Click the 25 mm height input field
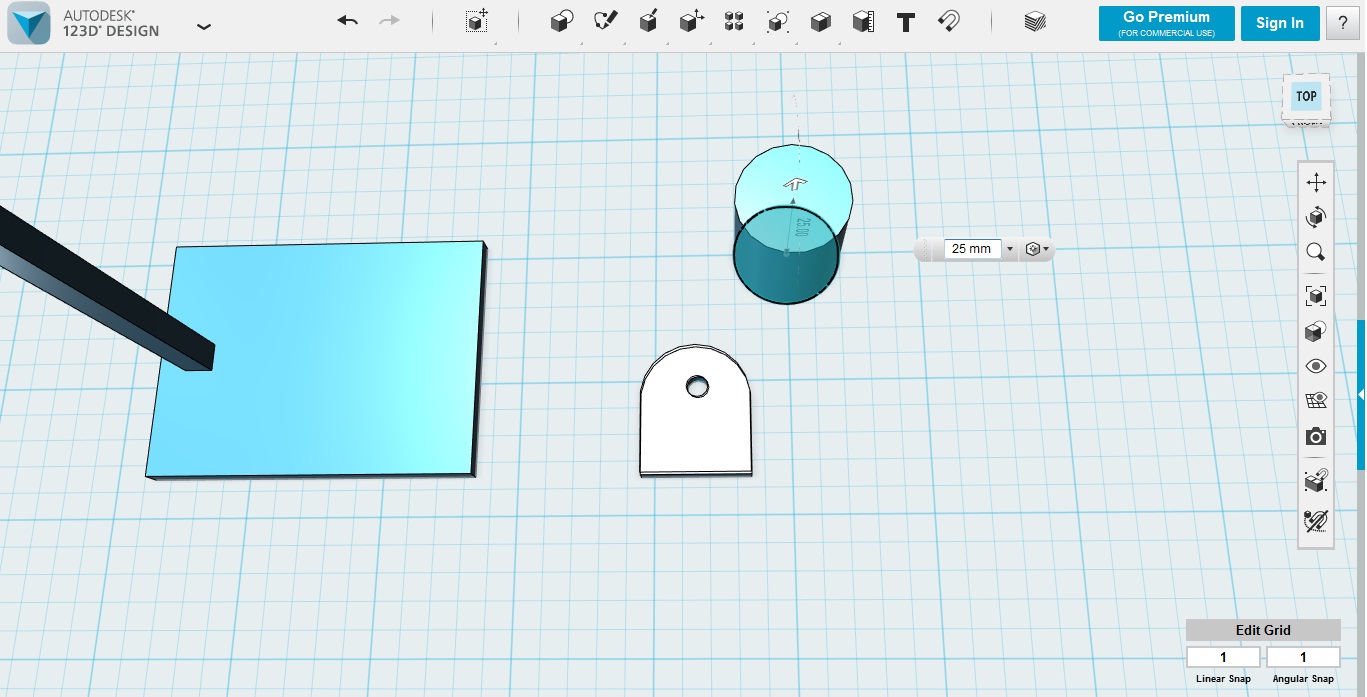The height and width of the screenshot is (697, 1367). (x=972, y=249)
